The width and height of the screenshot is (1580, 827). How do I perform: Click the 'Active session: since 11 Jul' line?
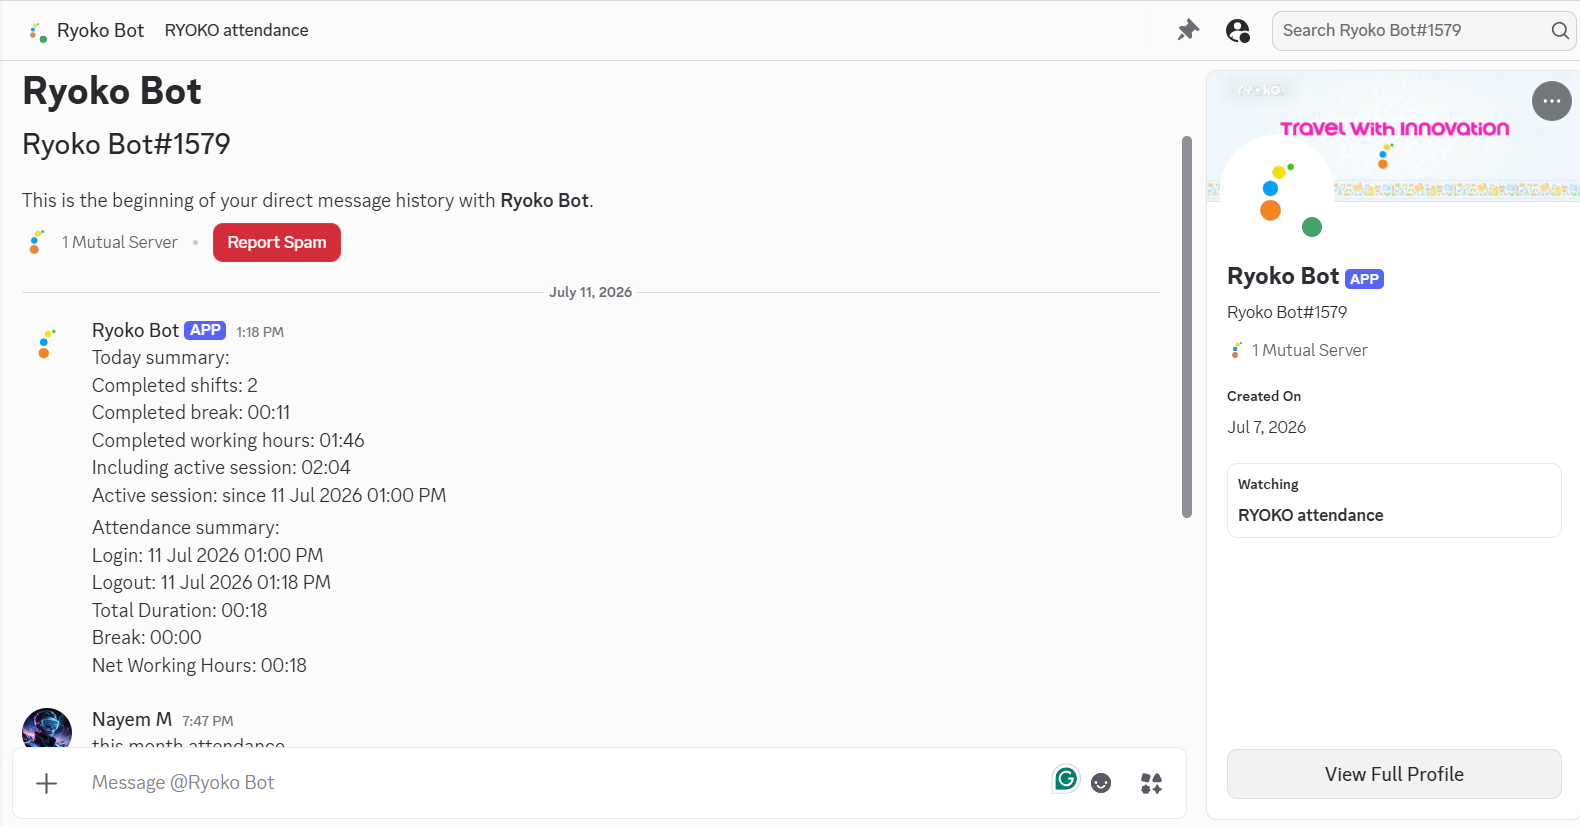pyautogui.click(x=269, y=496)
